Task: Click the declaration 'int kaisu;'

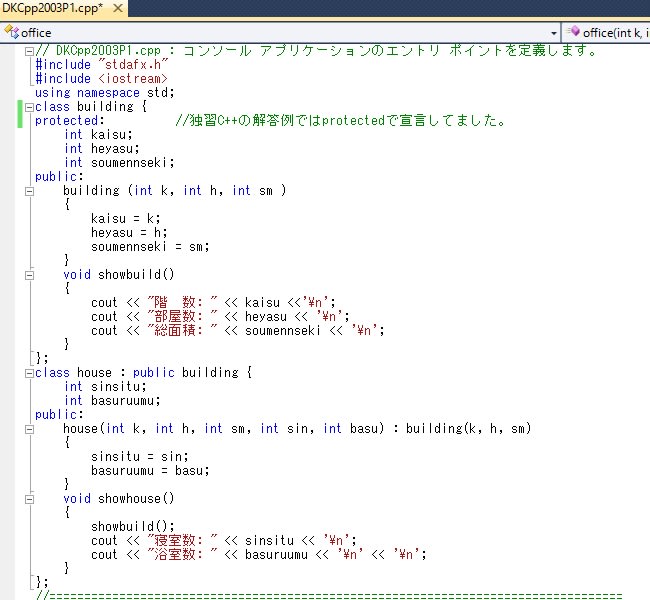Action: click(98, 135)
